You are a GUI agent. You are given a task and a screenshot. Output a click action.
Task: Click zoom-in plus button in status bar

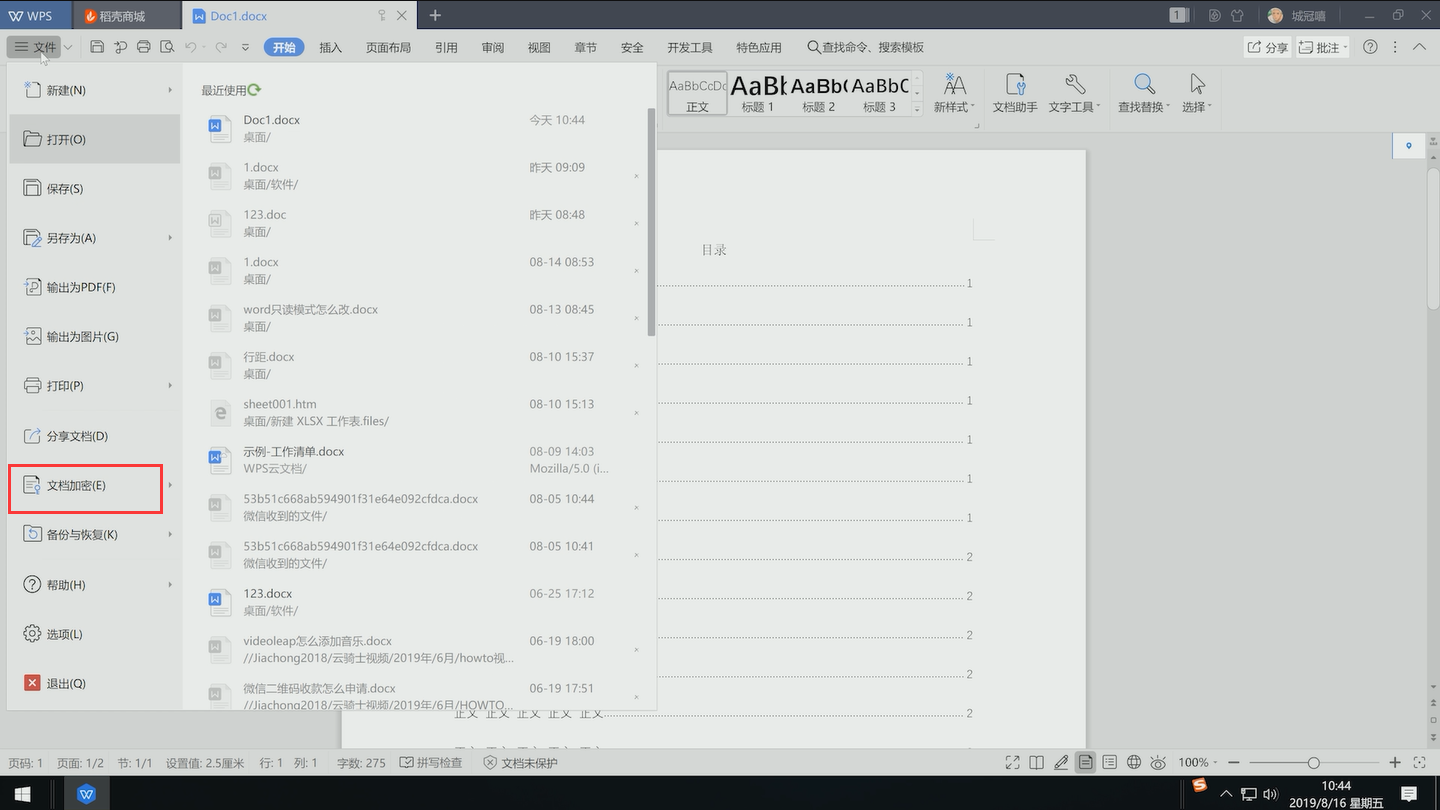point(1395,763)
